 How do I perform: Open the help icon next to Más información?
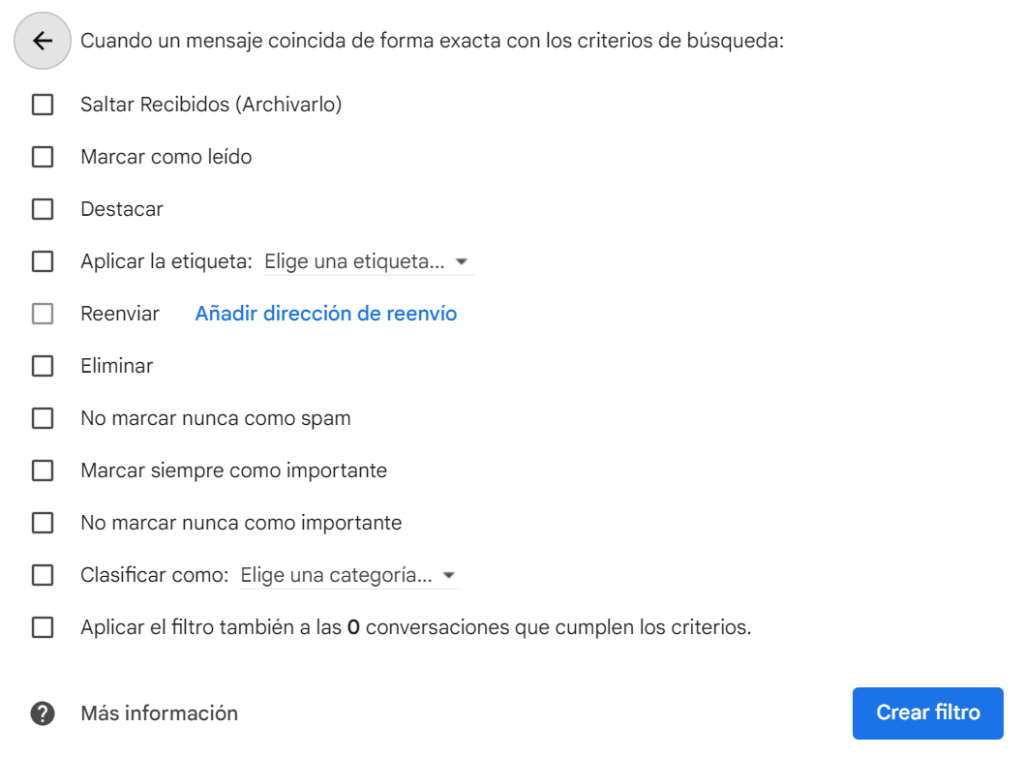(x=41, y=713)
